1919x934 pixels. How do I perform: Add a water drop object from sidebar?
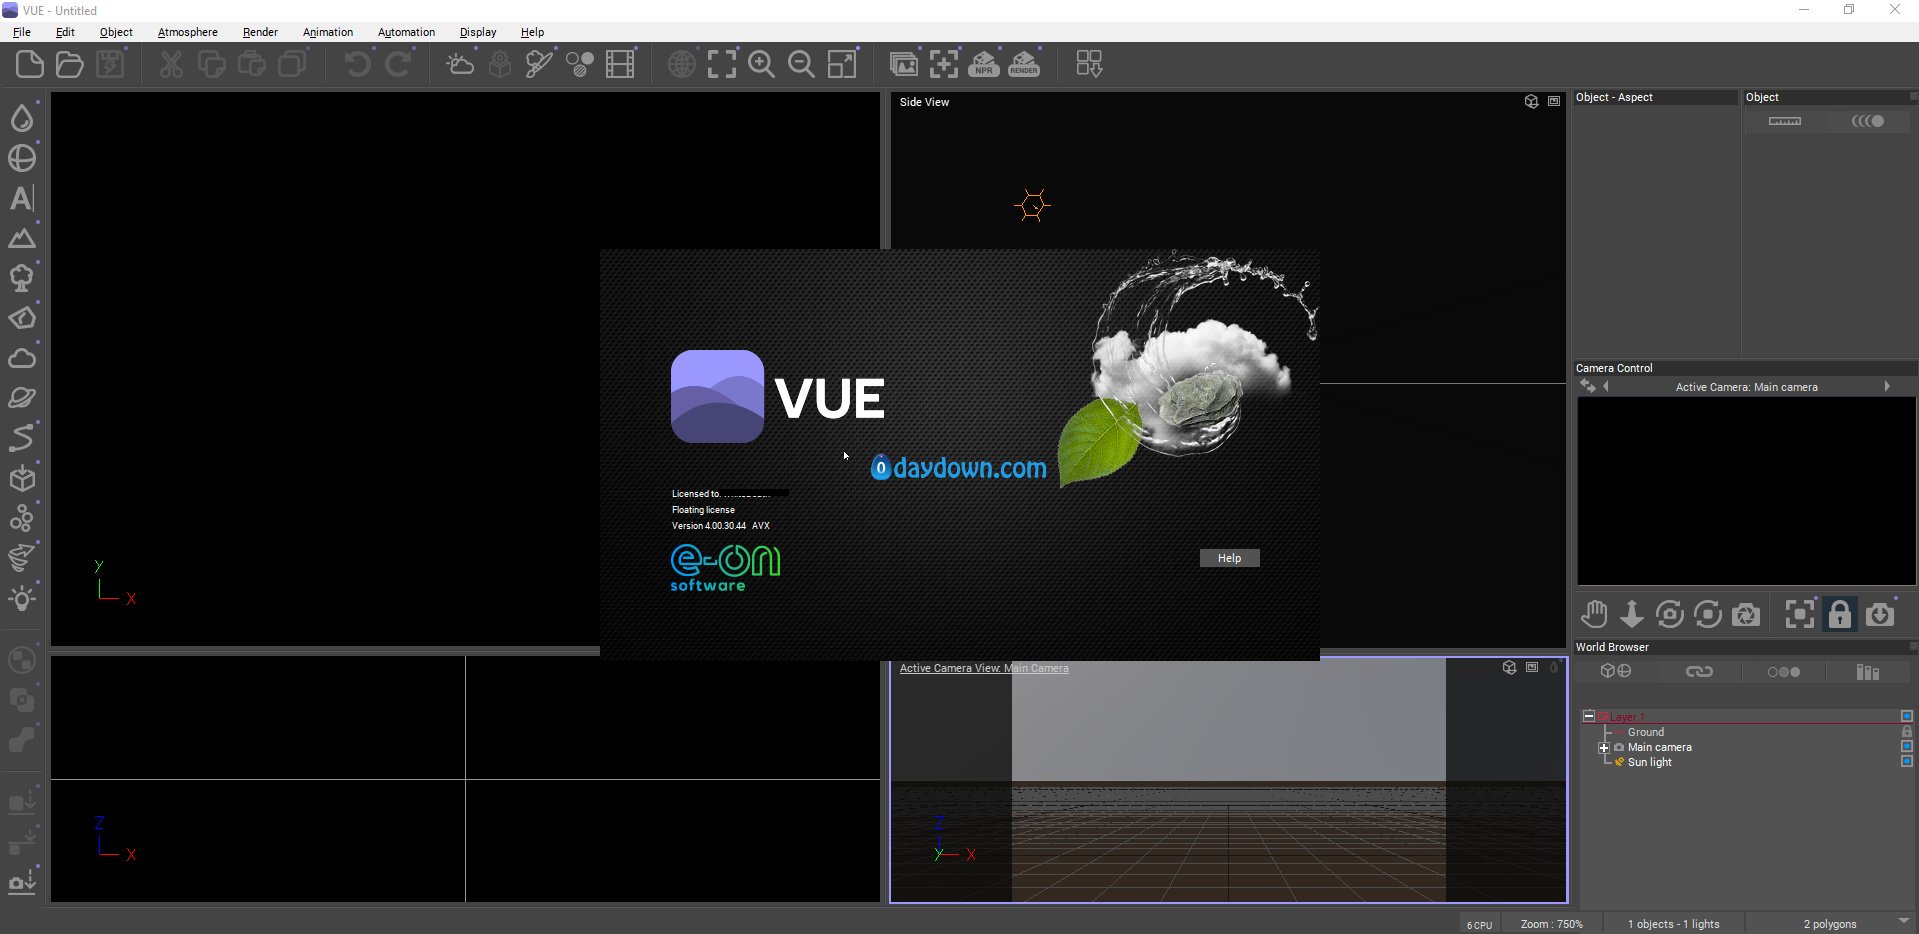[x=22, y=118]
